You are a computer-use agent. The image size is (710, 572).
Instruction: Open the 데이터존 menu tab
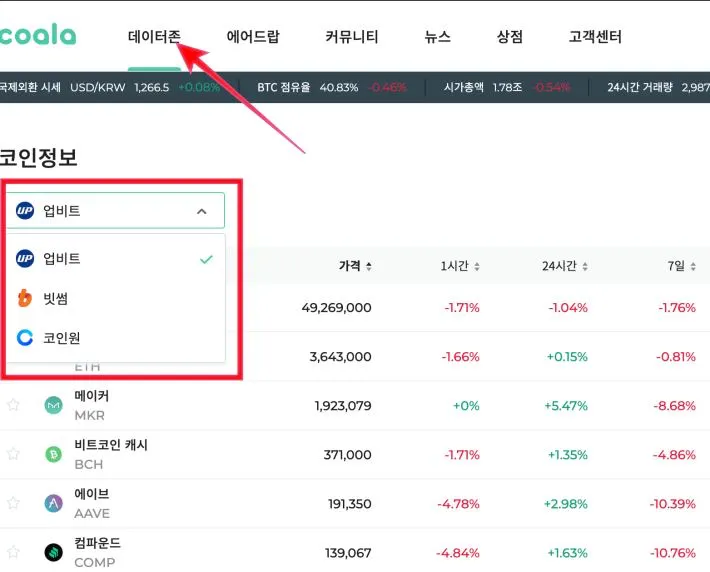click(154, 37)
